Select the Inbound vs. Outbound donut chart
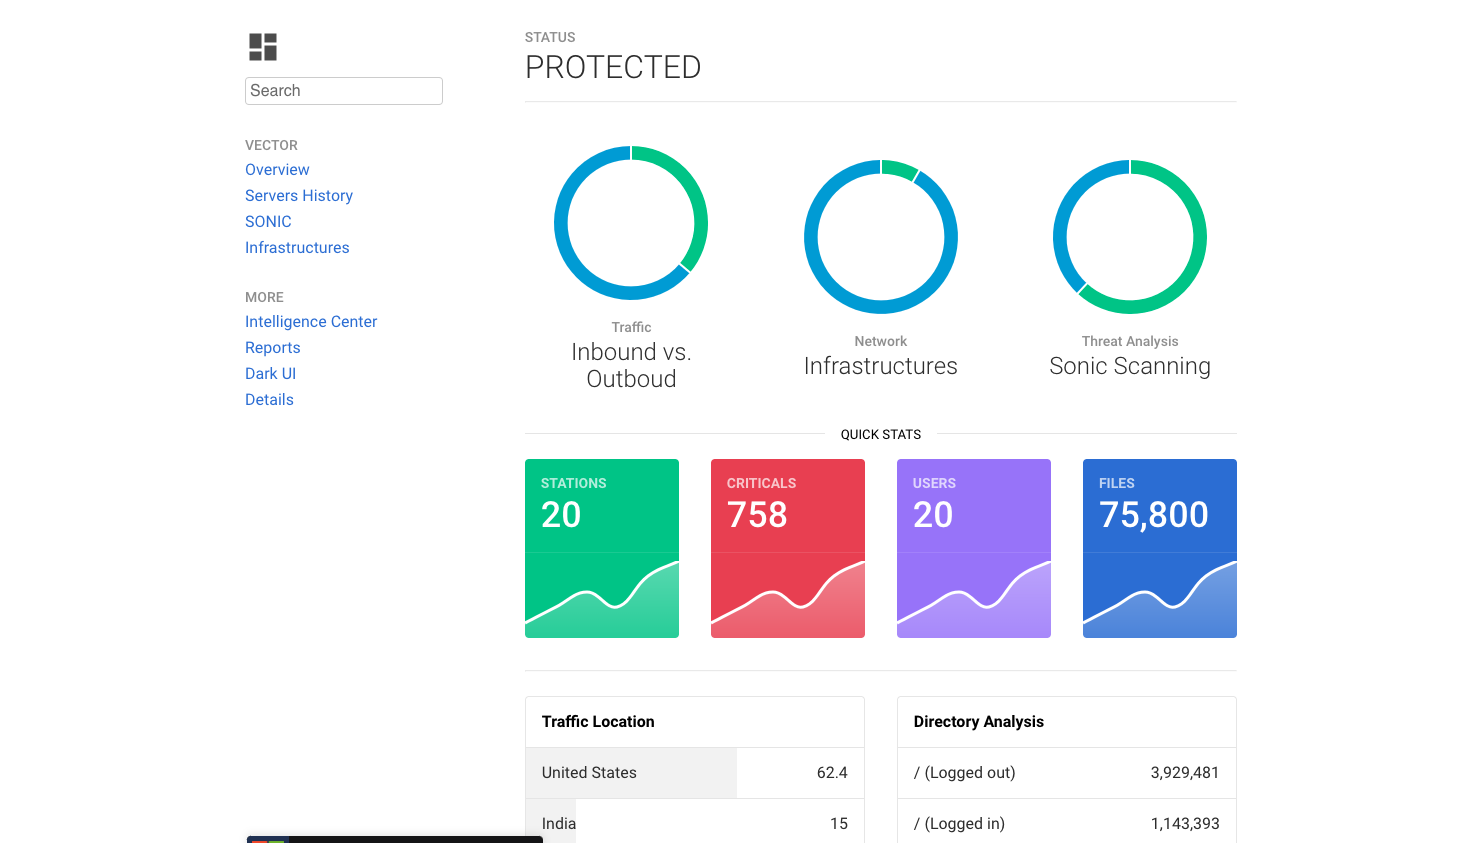The width and height of the screenshot is (1481, 843). (631, 222)
